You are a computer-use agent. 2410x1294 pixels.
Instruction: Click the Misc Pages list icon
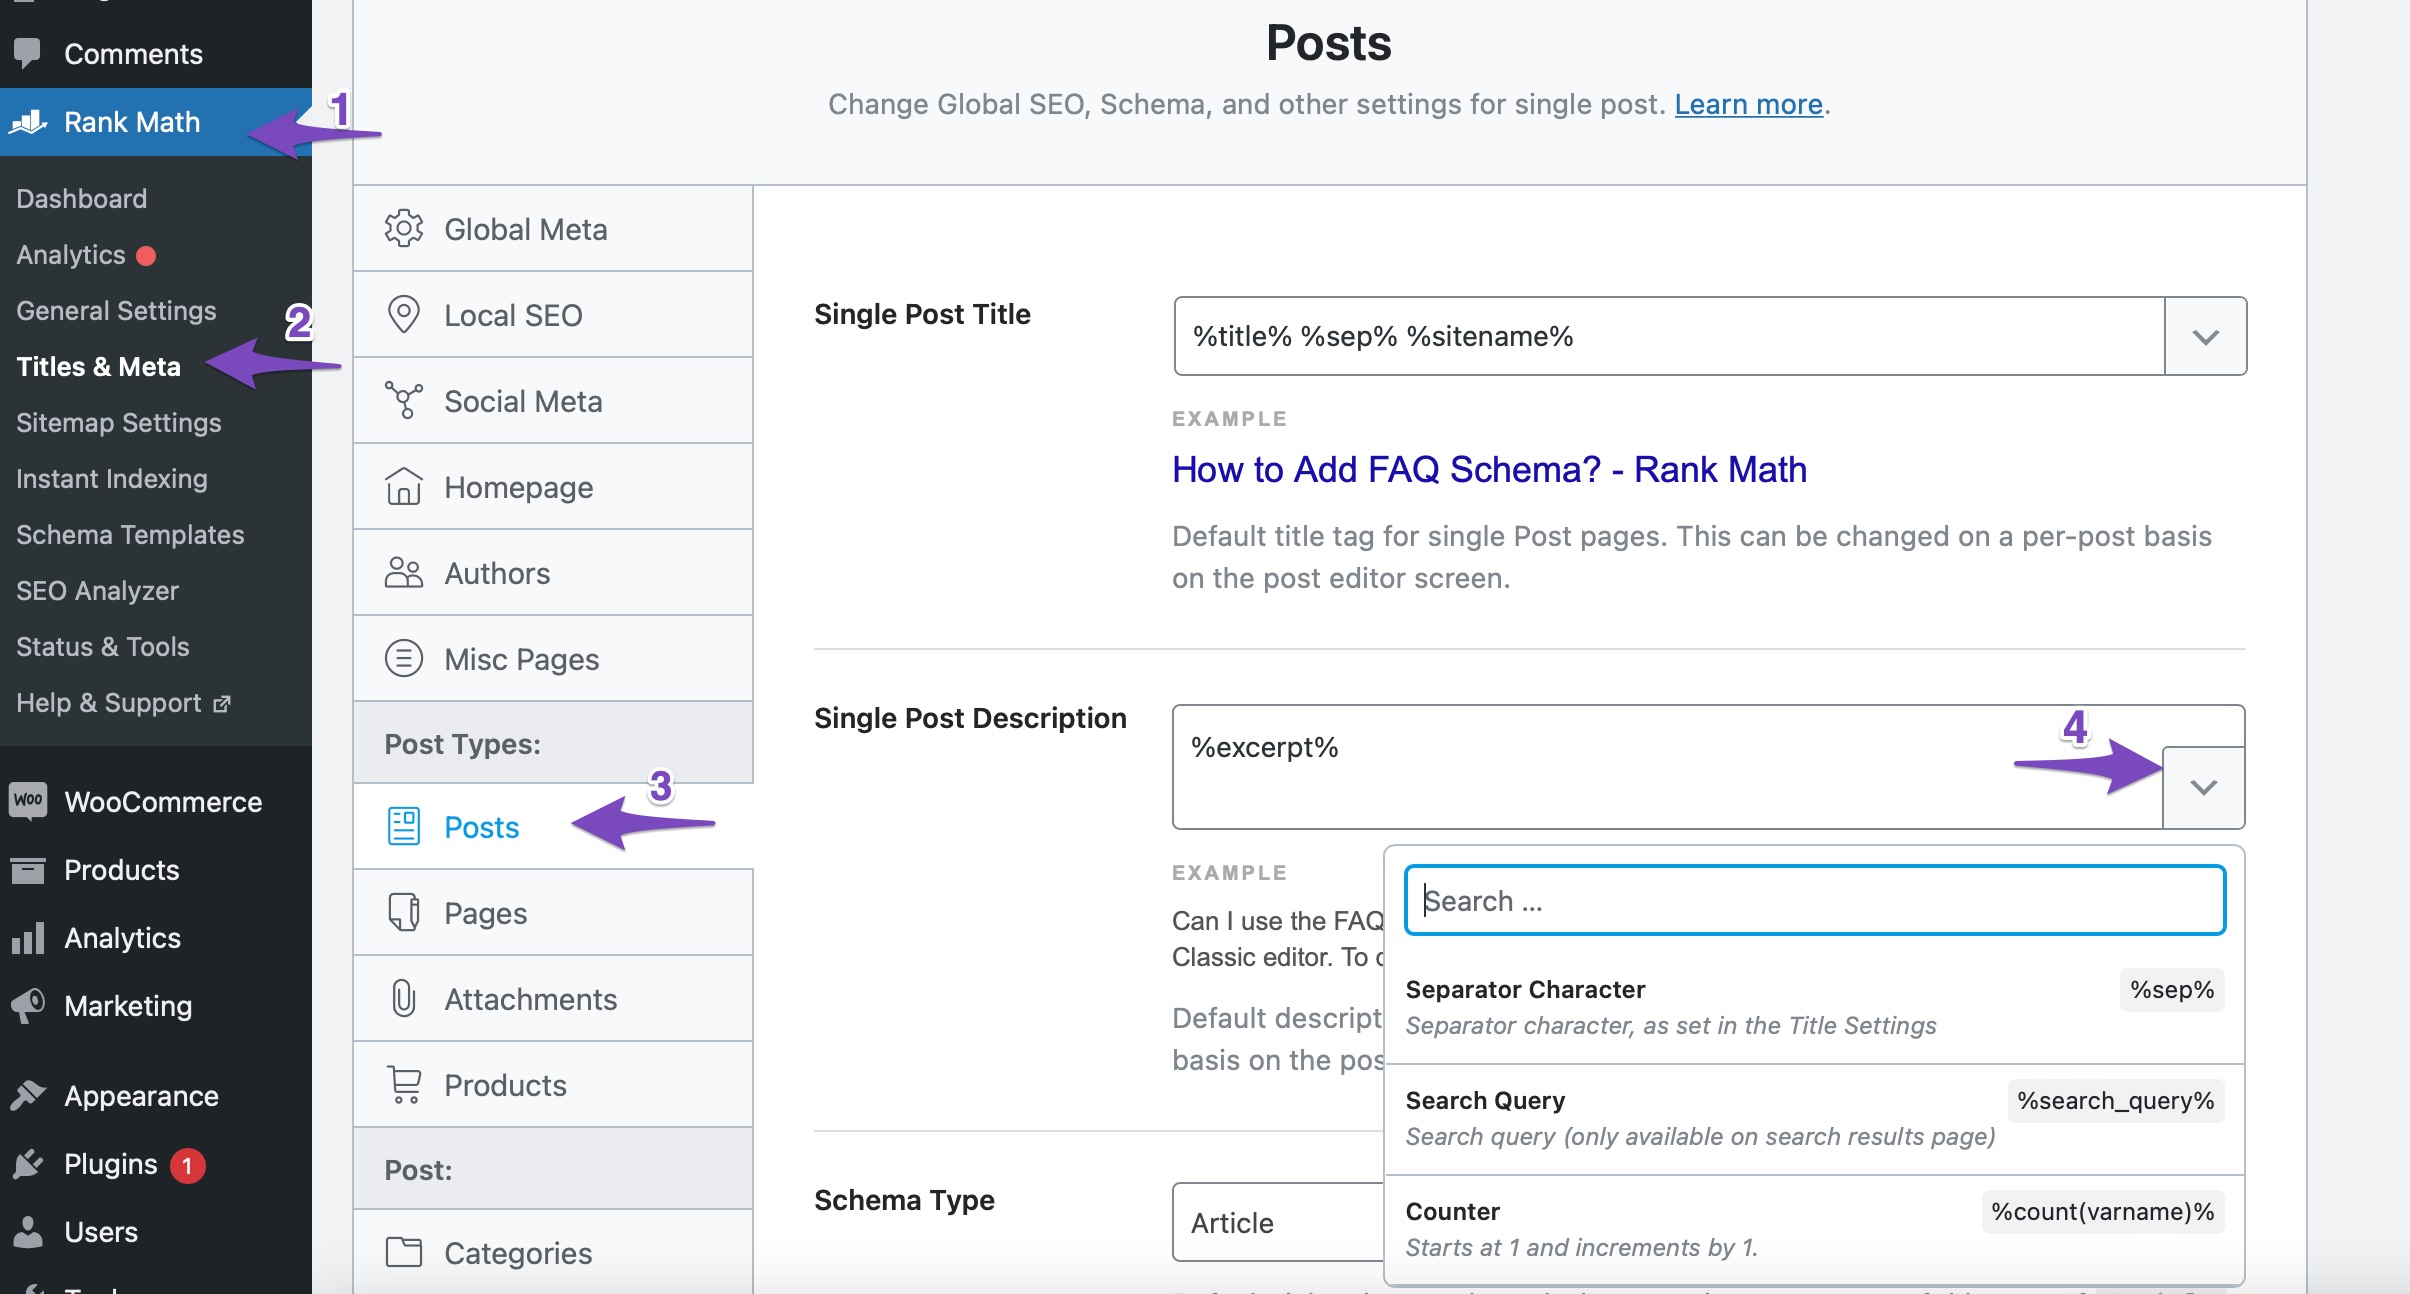pos(404,658)
